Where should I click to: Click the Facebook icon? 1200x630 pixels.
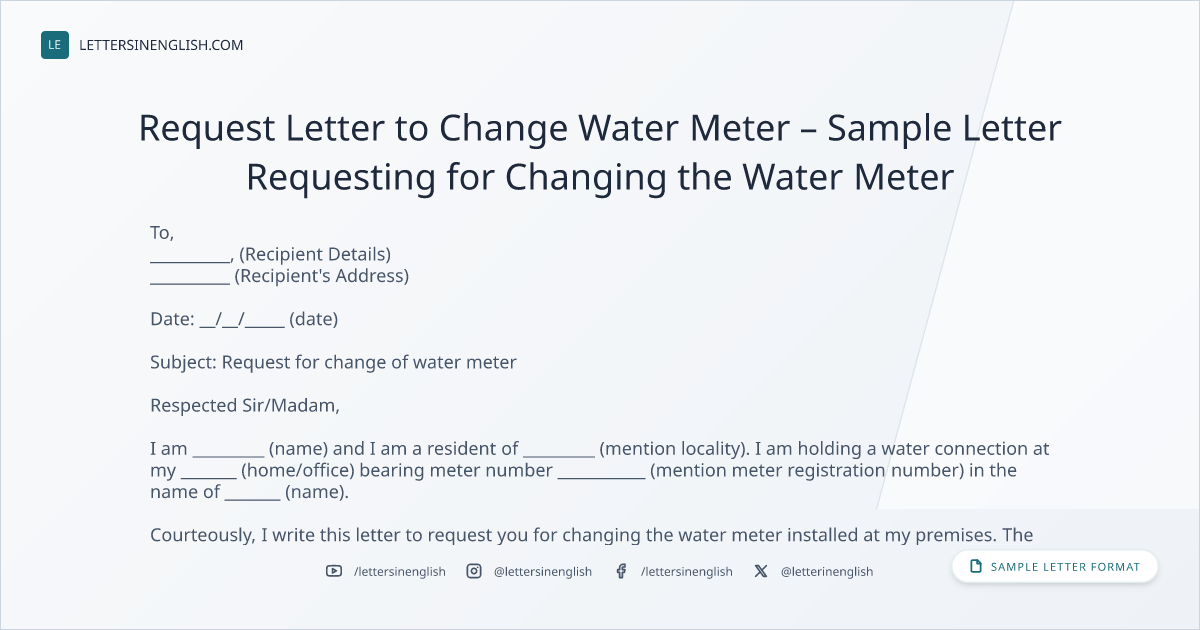tap(621, 571)
